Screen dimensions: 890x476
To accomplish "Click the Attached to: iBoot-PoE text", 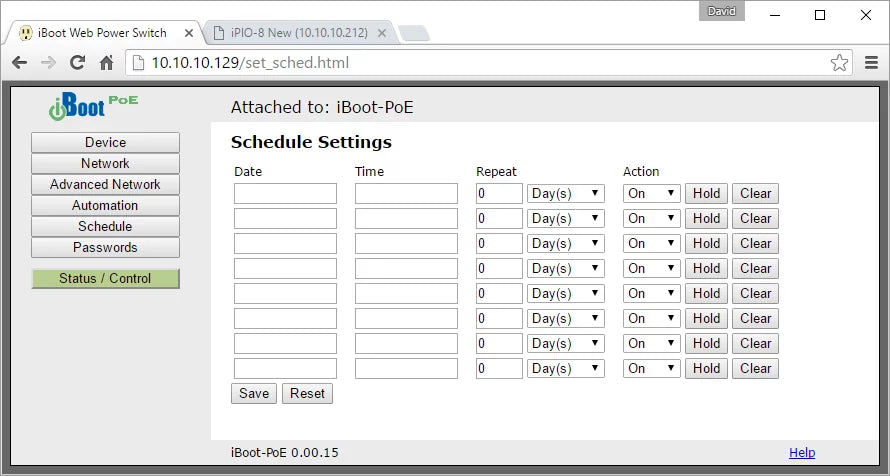I will tap(322, 107).
